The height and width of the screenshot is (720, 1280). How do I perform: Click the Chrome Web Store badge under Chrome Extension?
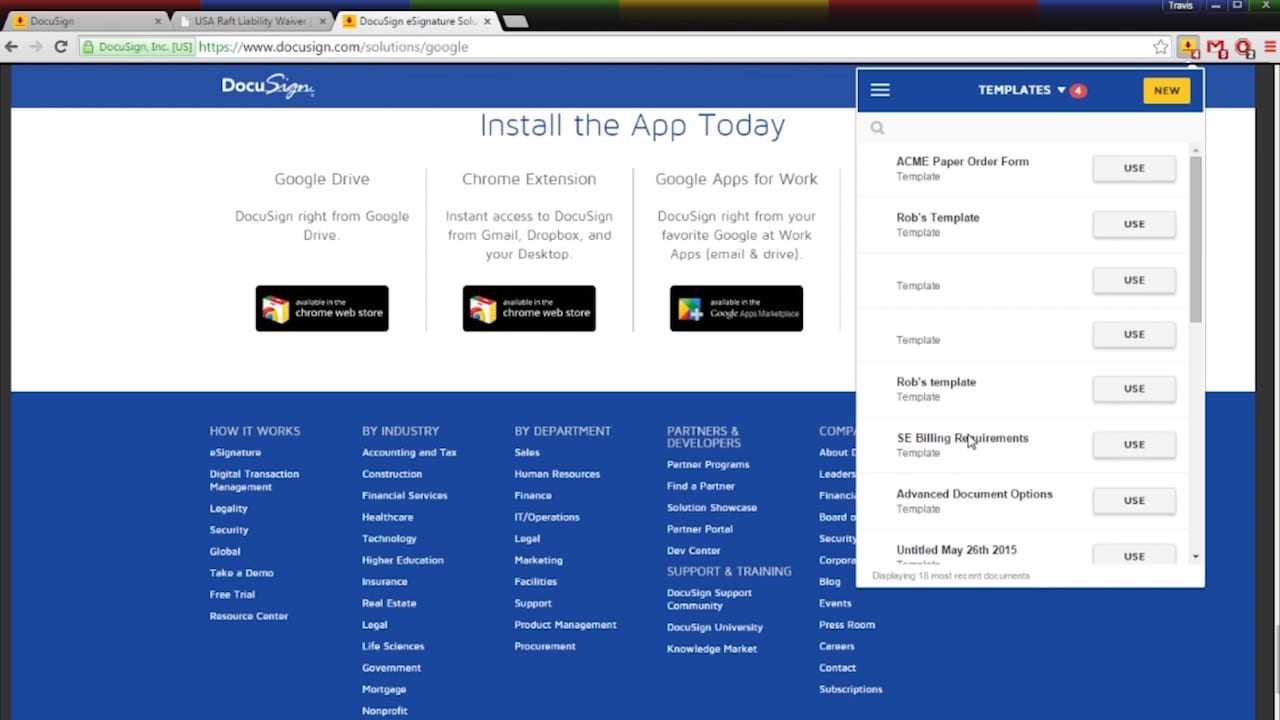(529, 308)
